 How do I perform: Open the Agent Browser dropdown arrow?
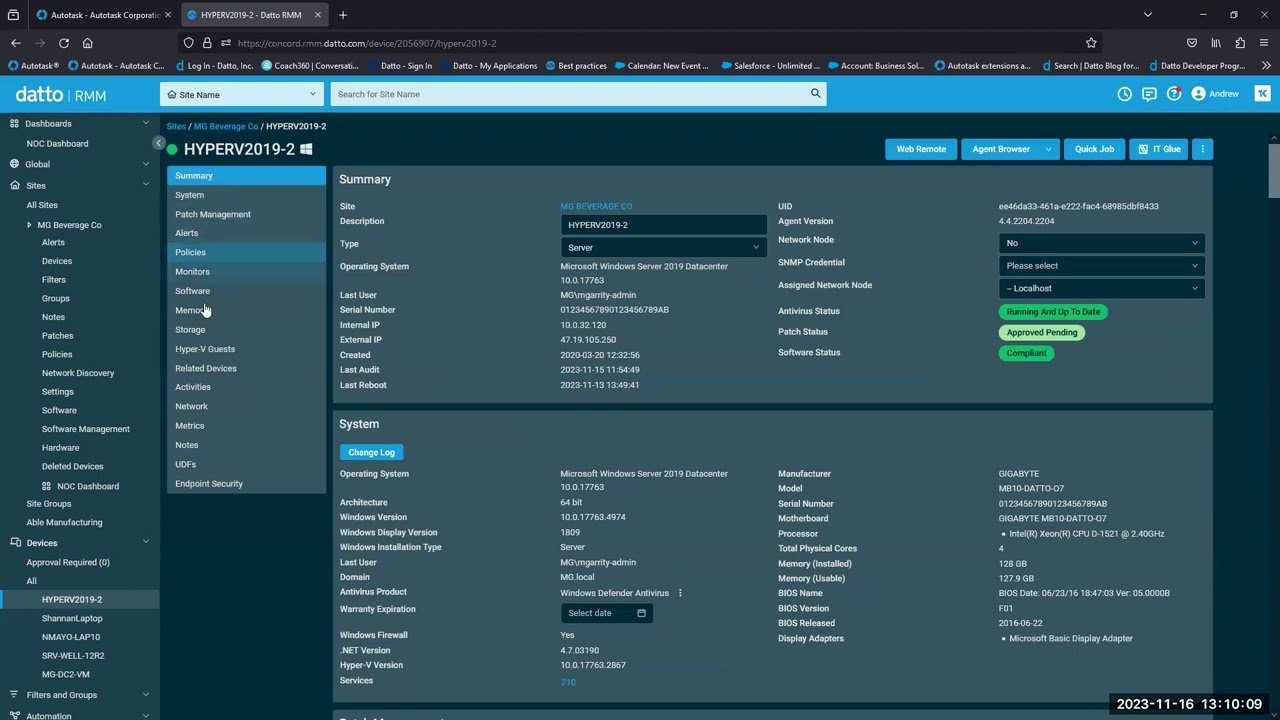1048,149
